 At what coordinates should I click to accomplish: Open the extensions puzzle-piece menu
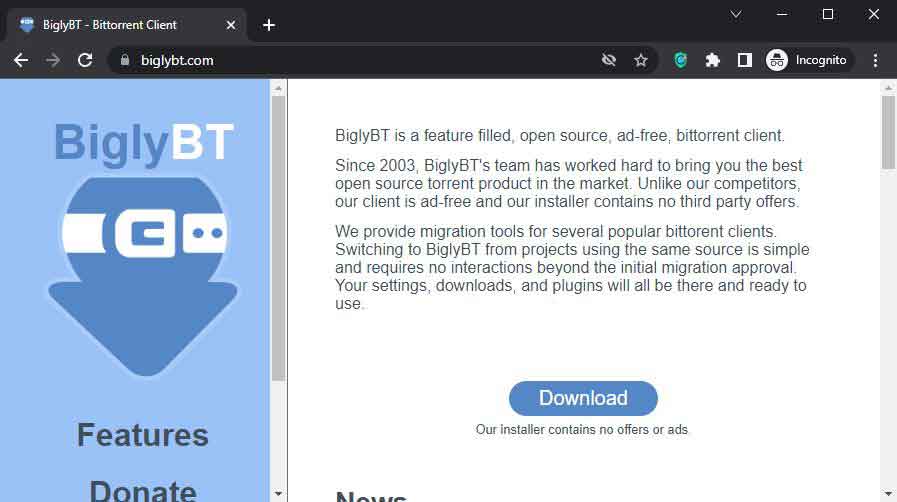[x=713, y=60]
